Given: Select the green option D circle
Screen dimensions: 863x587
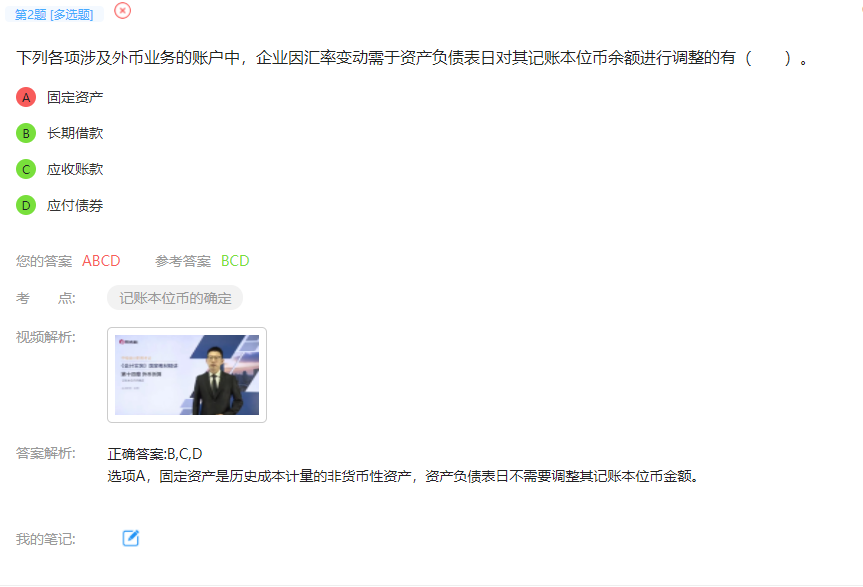Looking at the screenshot, I should click(26, 205).
